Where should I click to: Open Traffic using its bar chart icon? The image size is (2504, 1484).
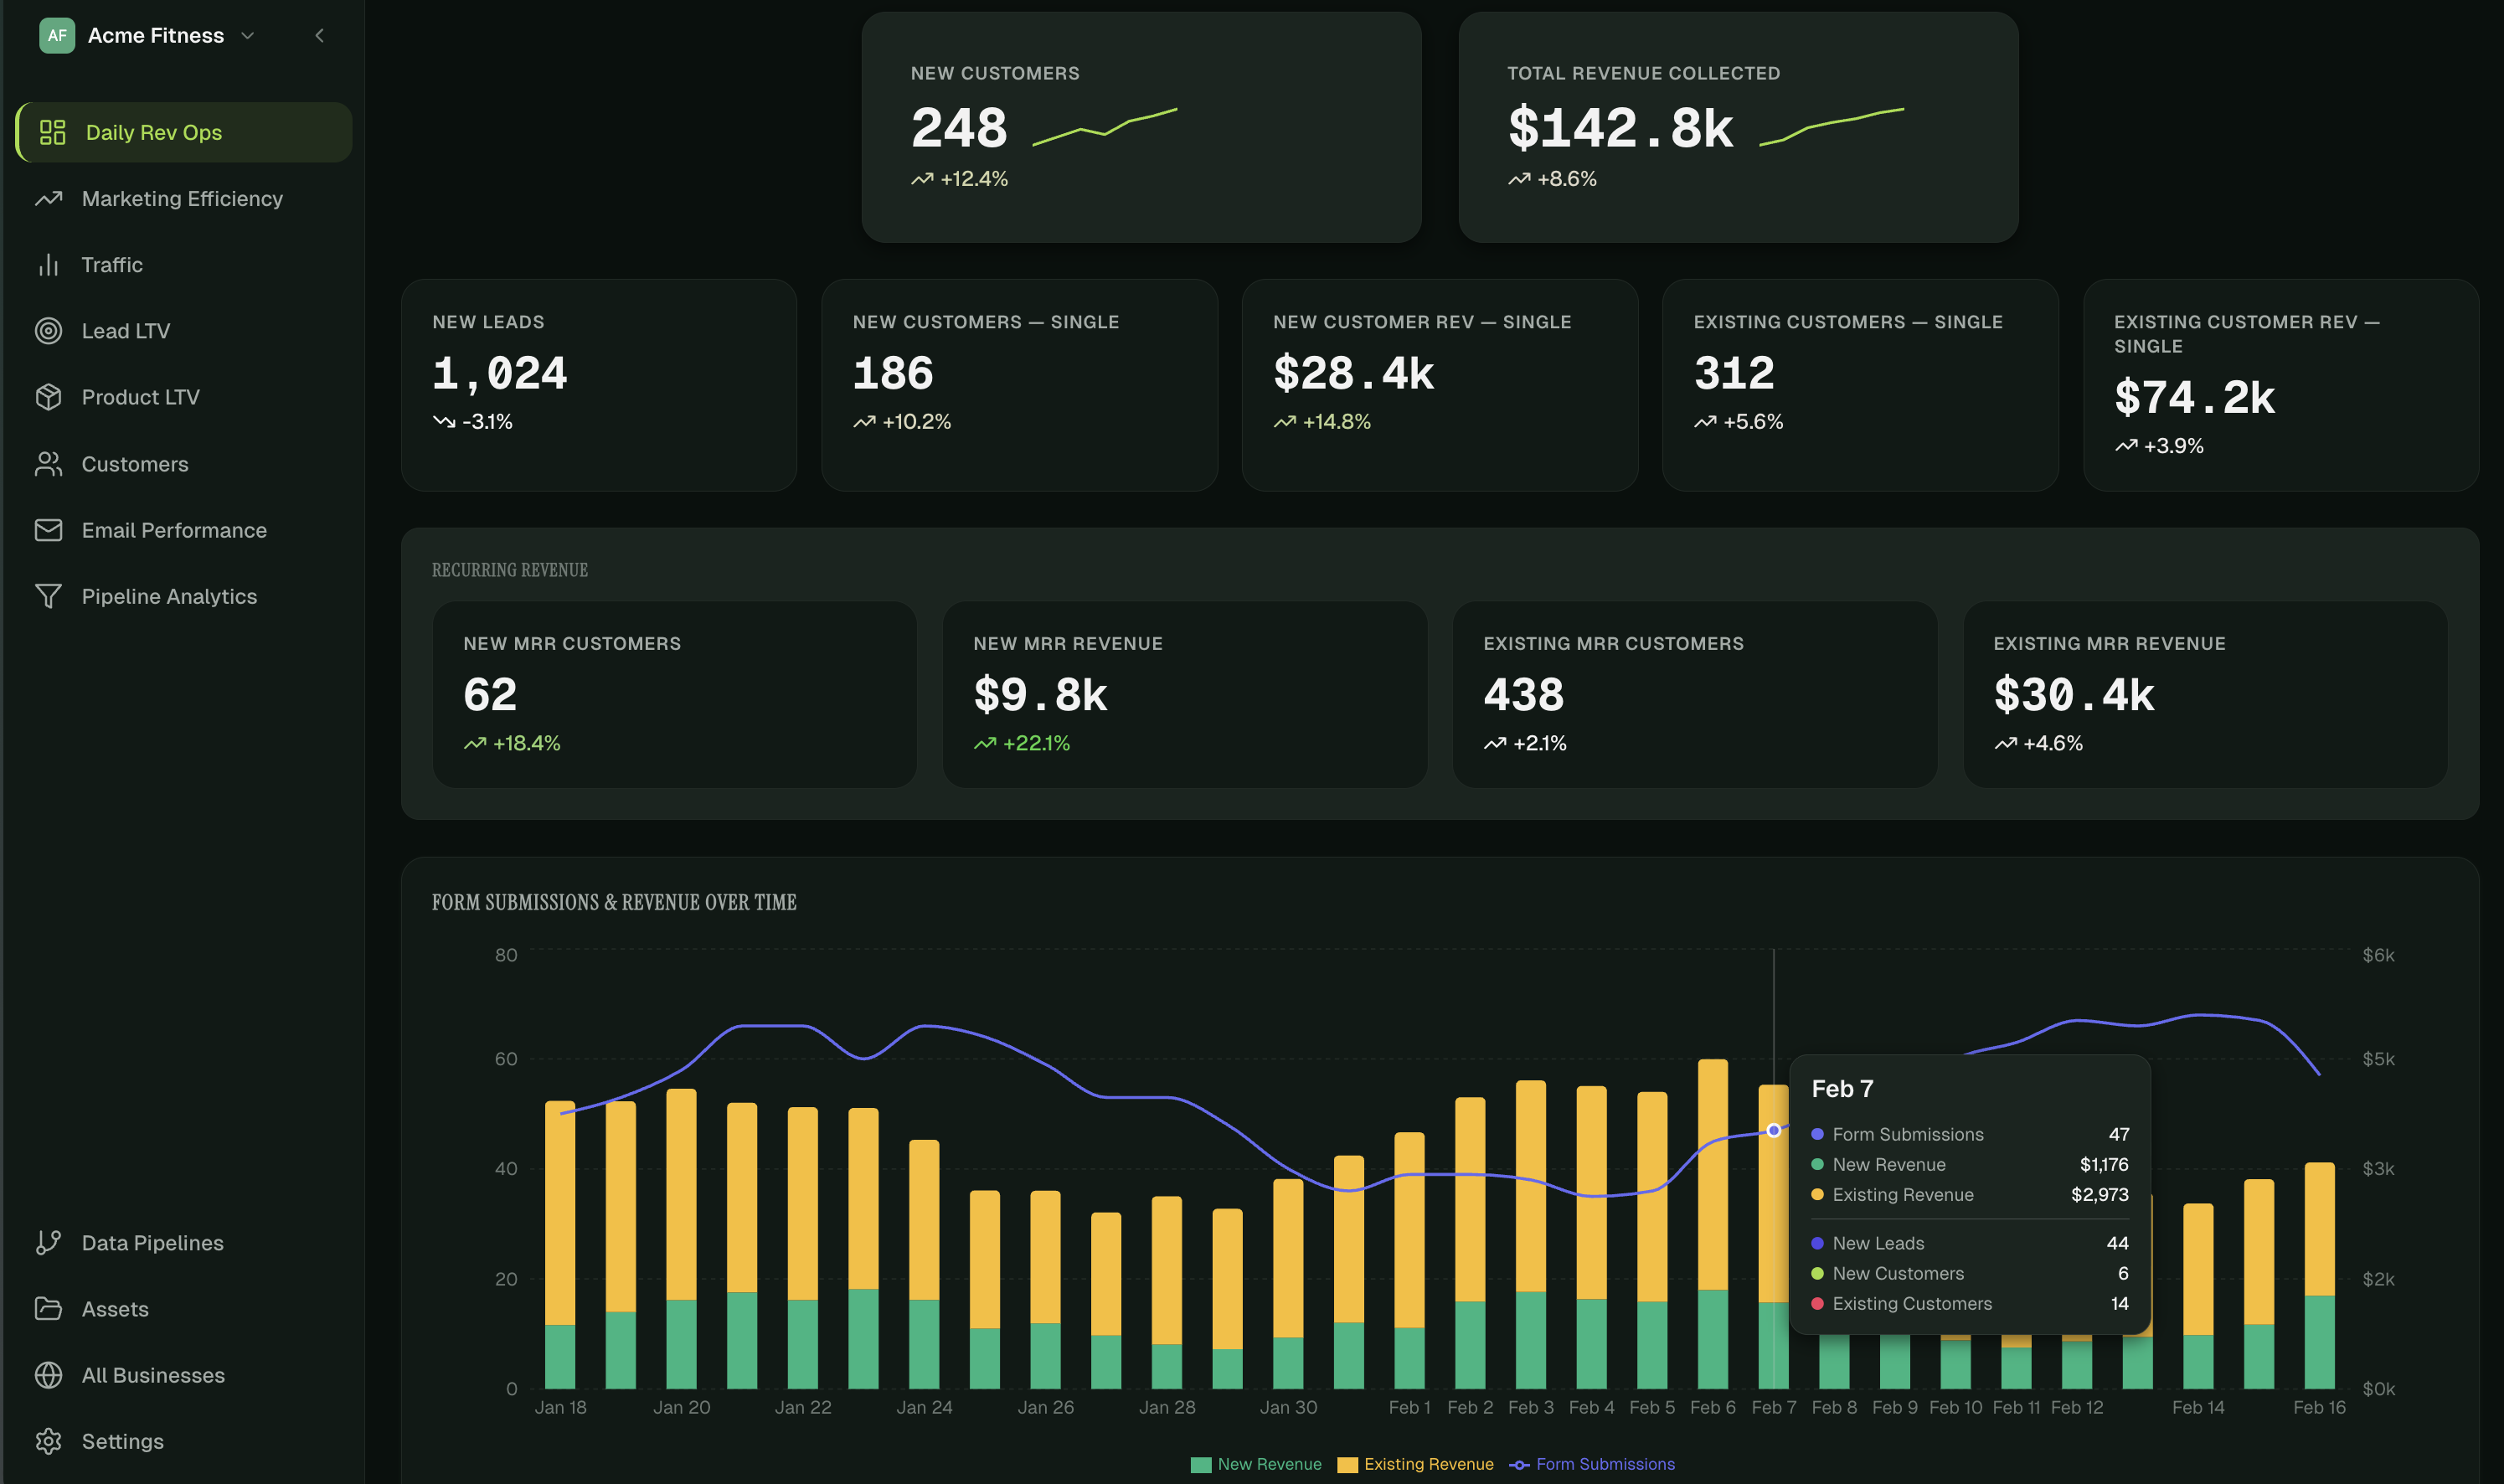[49, 264]
